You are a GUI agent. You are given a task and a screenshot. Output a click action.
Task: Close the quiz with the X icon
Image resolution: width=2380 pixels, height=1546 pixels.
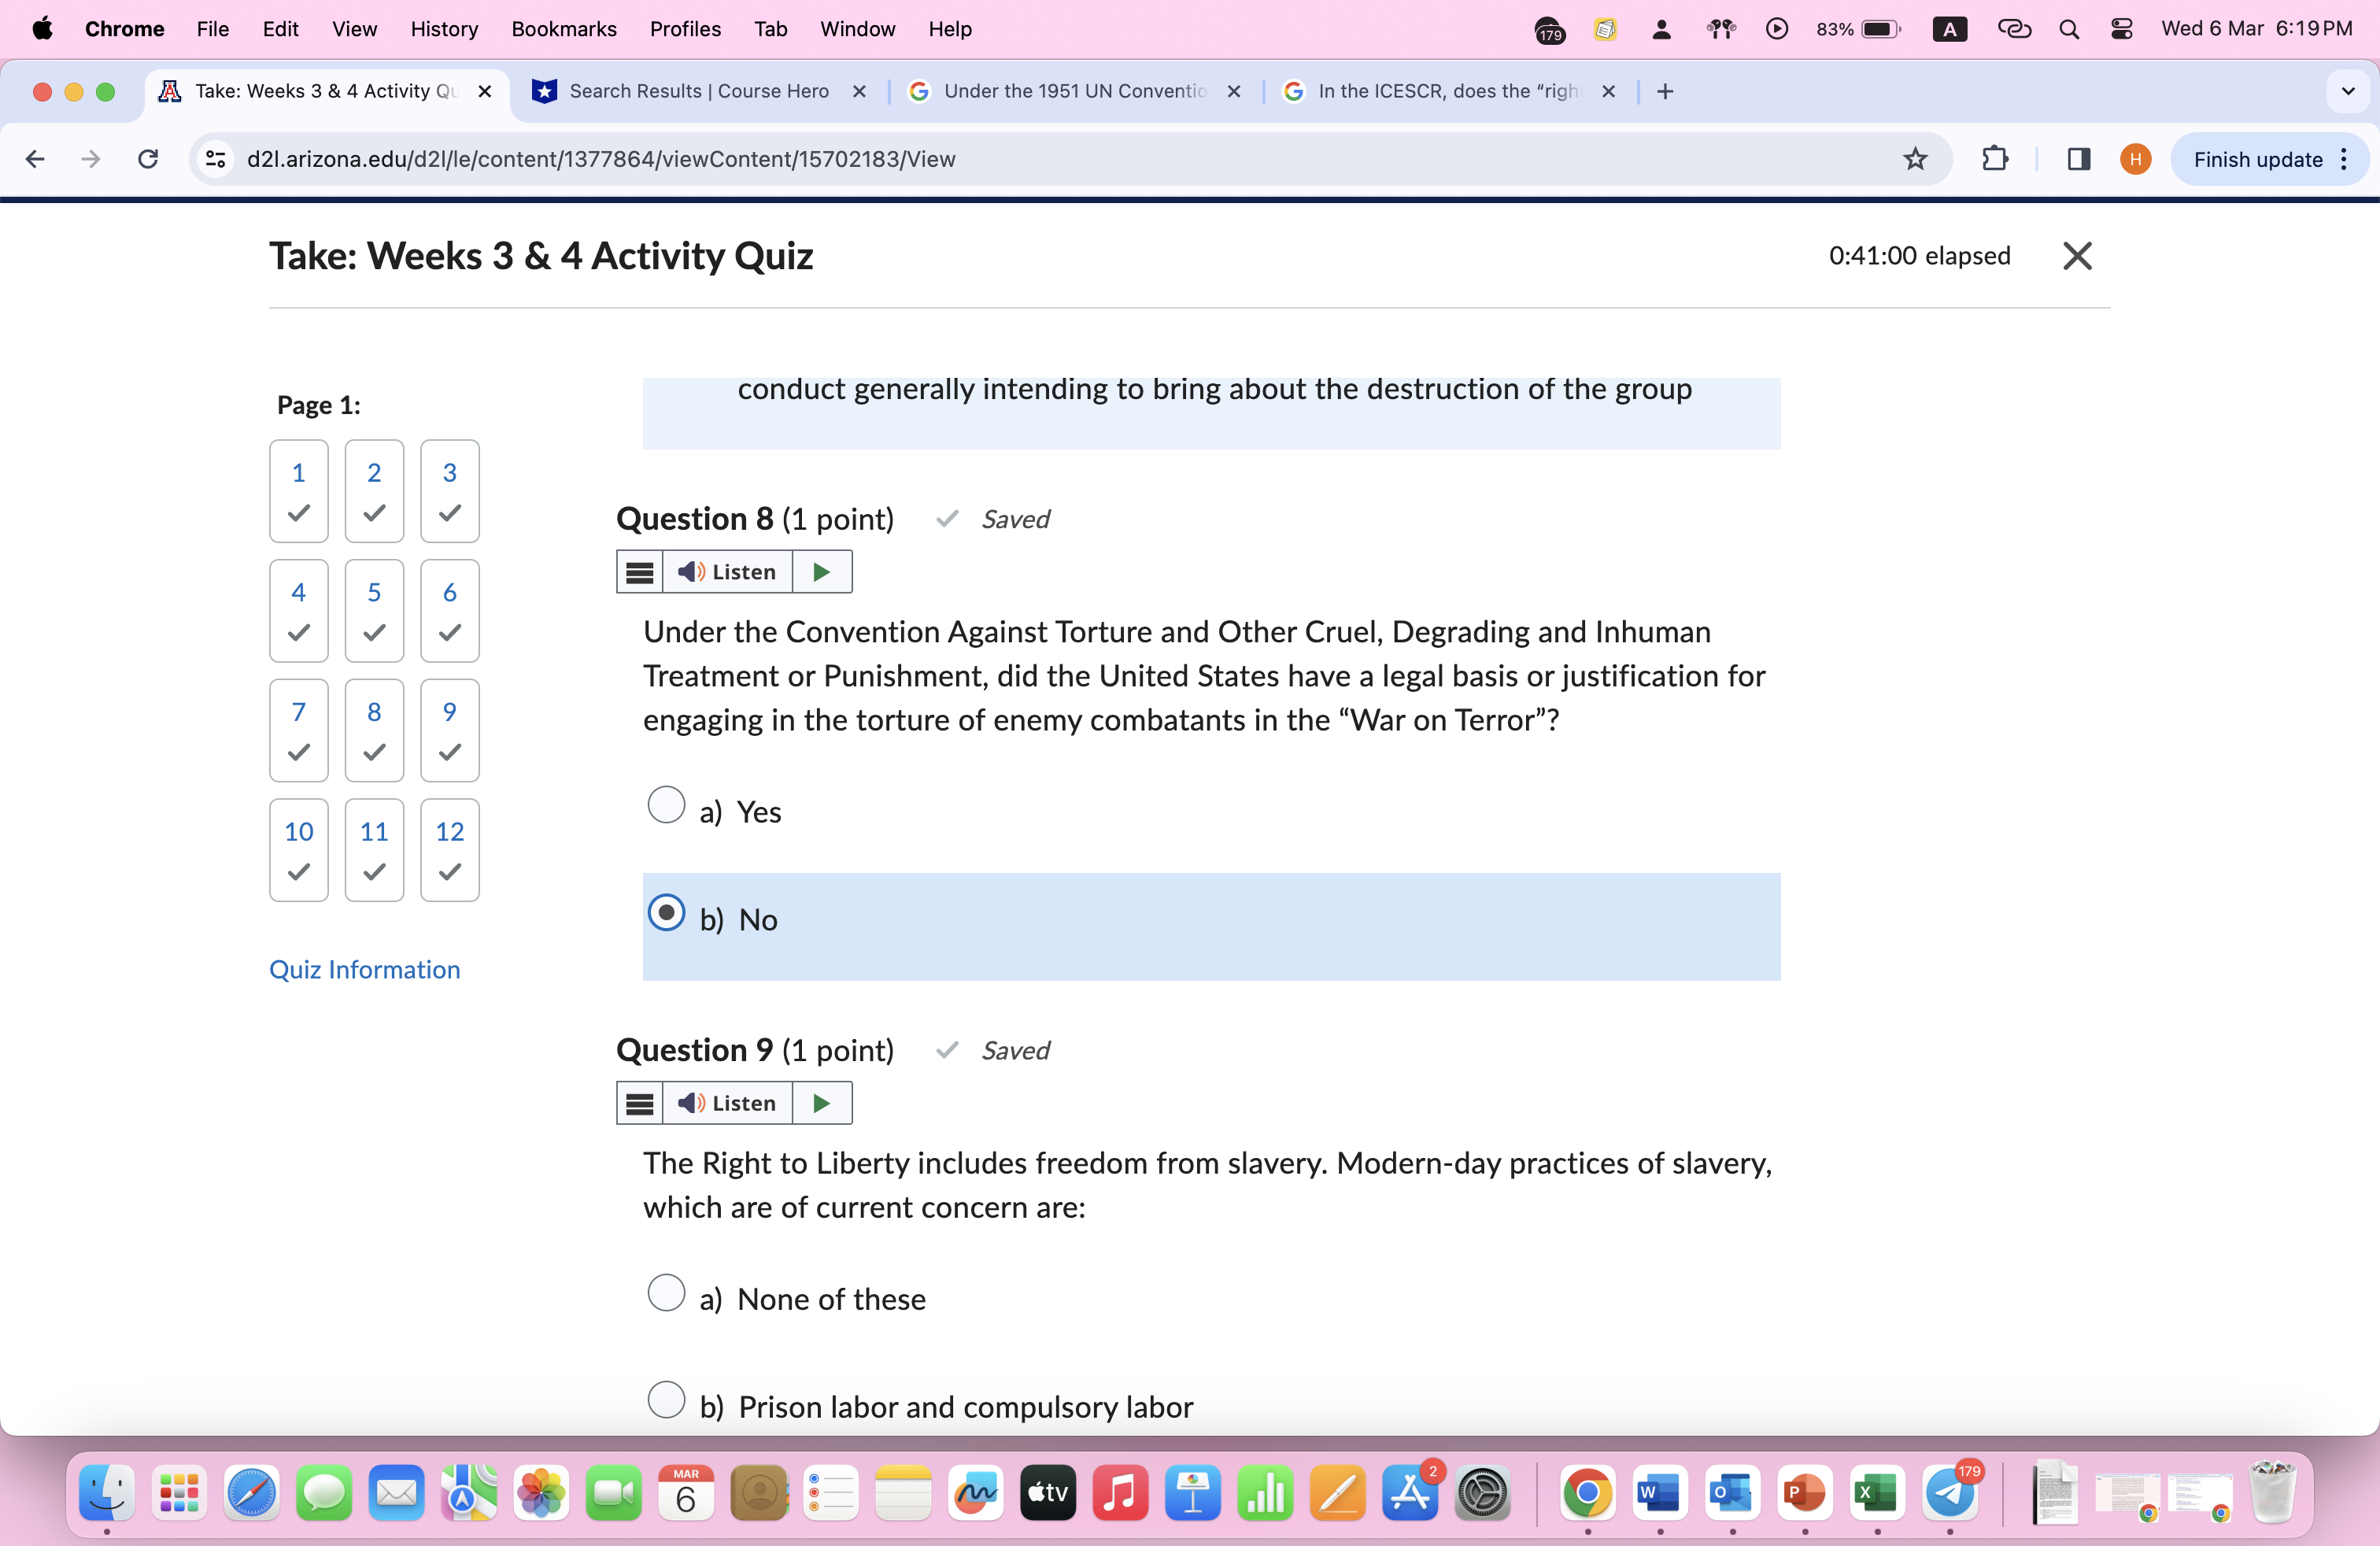click(2077, 256)
